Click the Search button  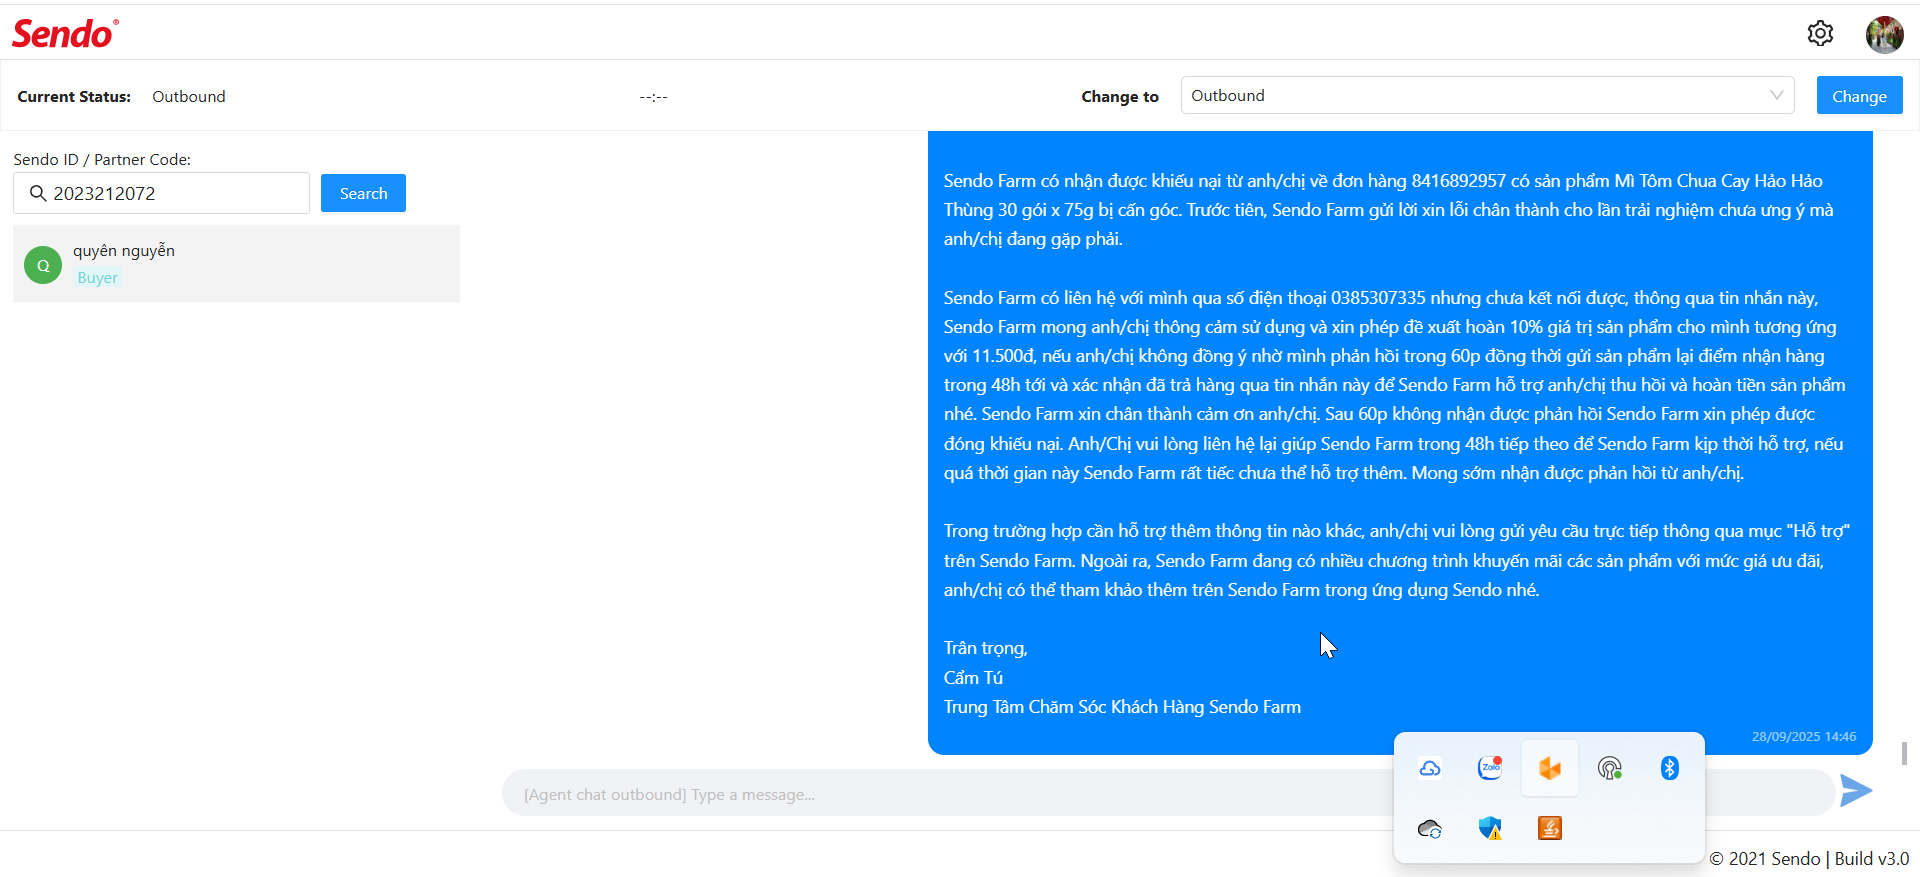click(x=363, y=193)
